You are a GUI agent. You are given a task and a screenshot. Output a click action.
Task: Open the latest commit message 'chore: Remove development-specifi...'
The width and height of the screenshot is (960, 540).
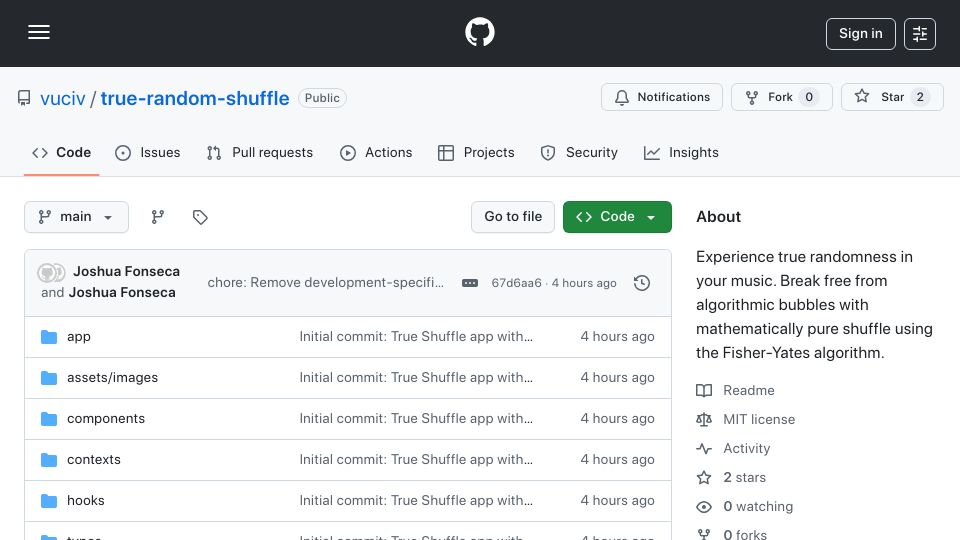tap(326, 282)
